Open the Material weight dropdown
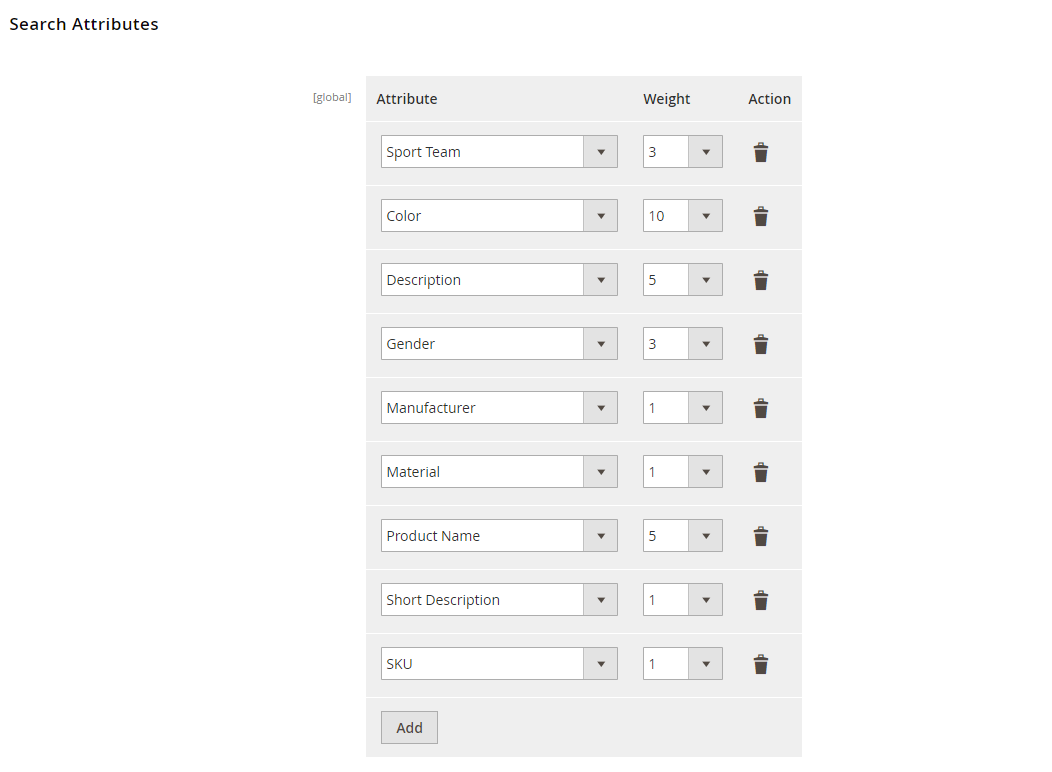 click(682, 472)
